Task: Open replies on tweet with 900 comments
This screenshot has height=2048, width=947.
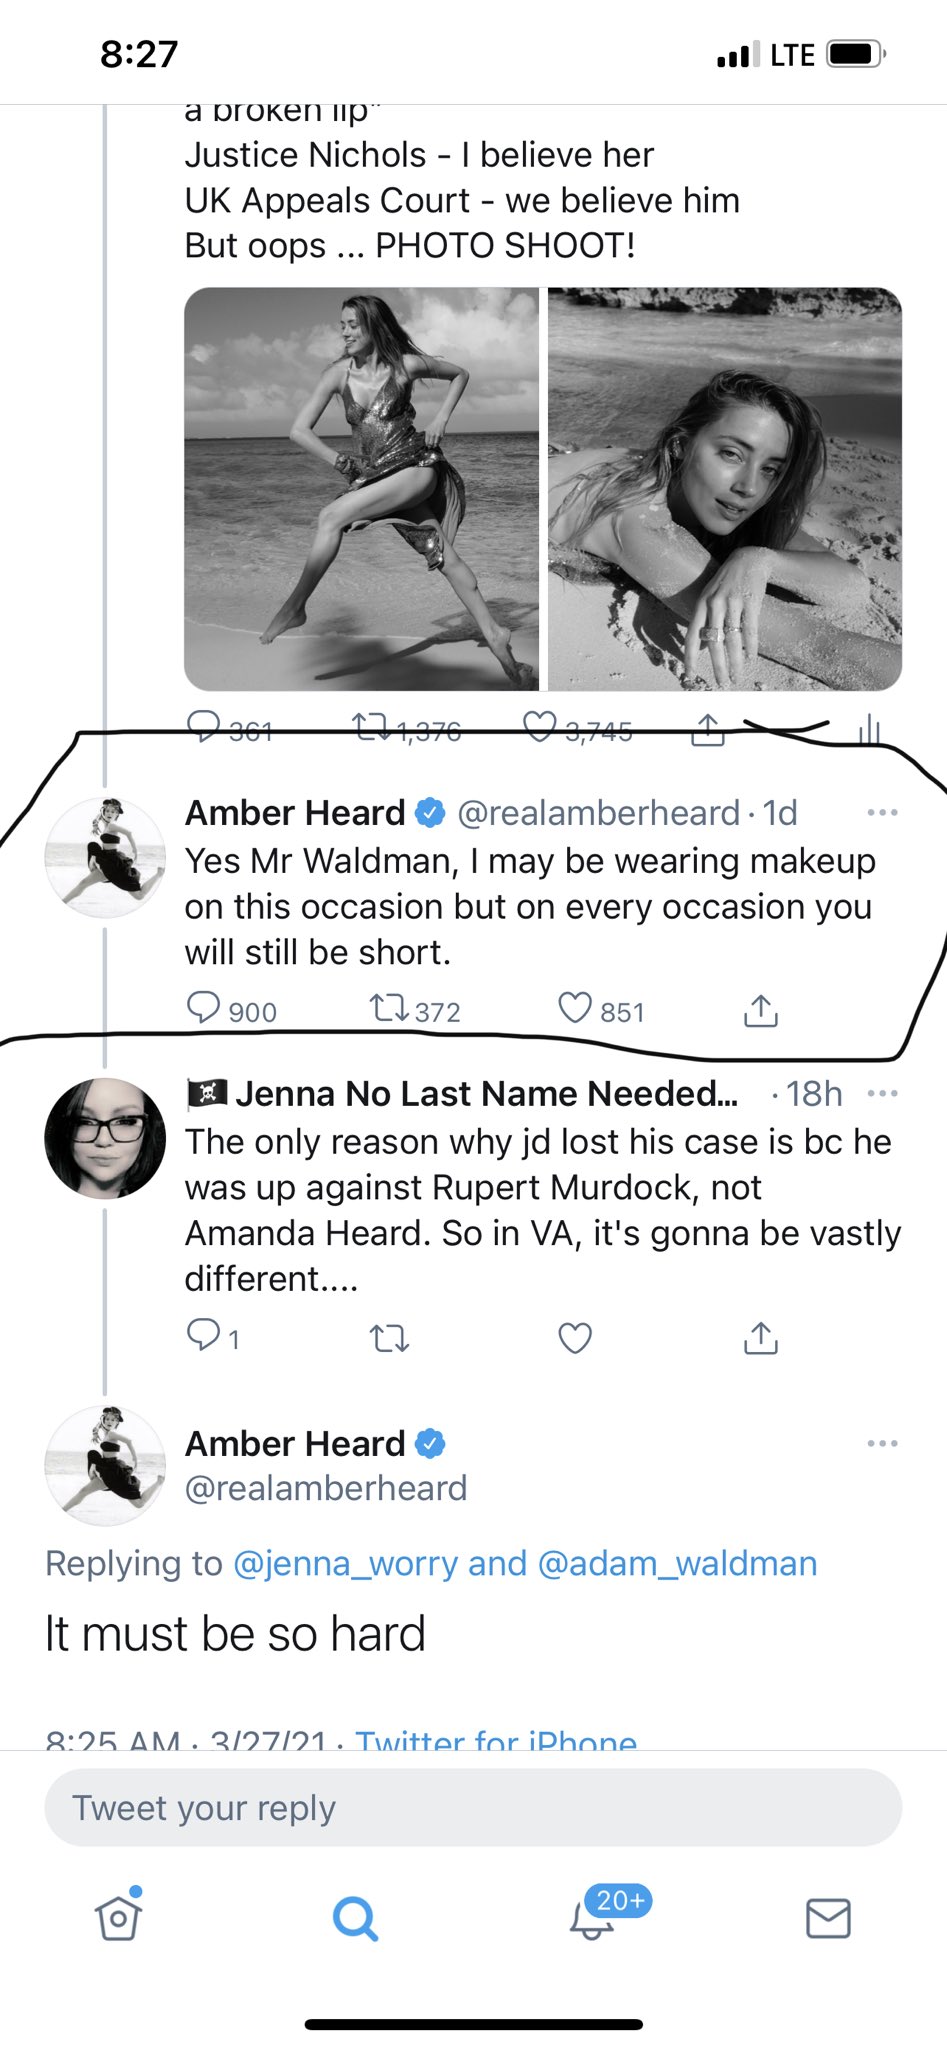Action: click(203, 1008)
